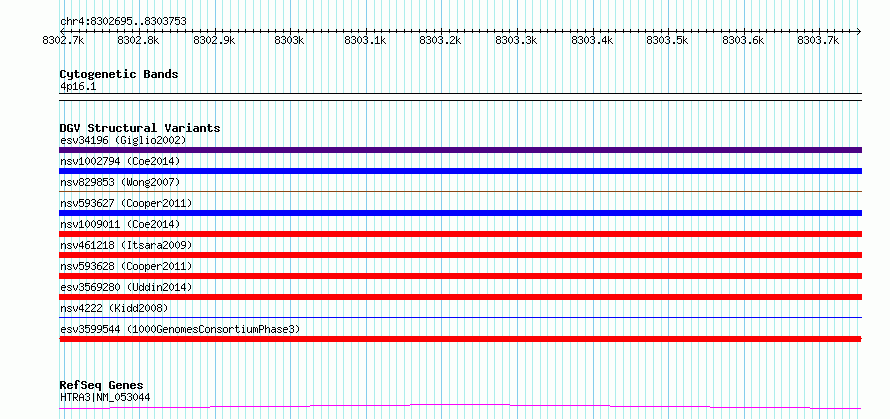This screenshot has width=890, height=419.
Task: Click the purple esv34196 variant bar
Action: [x=460, y=150]
